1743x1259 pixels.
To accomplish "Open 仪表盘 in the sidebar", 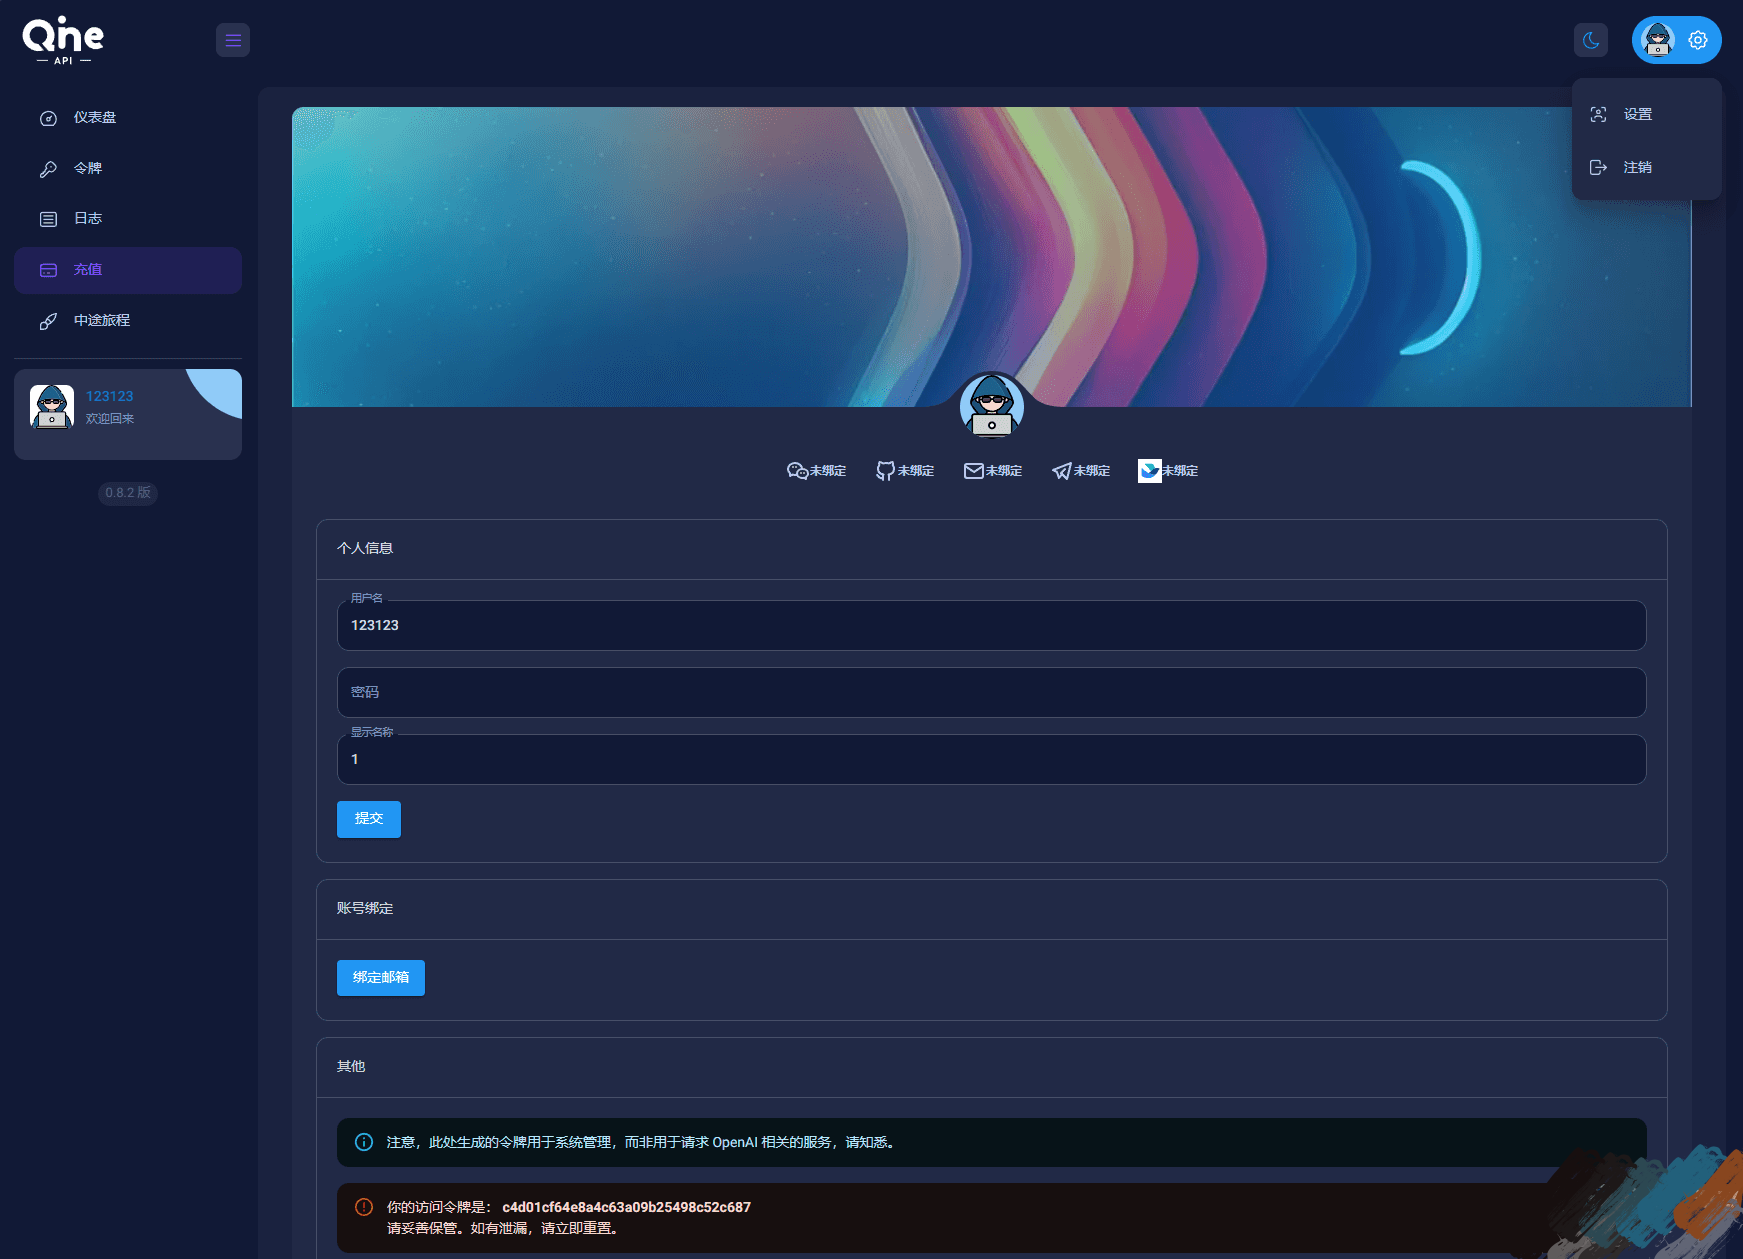I will click(128, 118).
